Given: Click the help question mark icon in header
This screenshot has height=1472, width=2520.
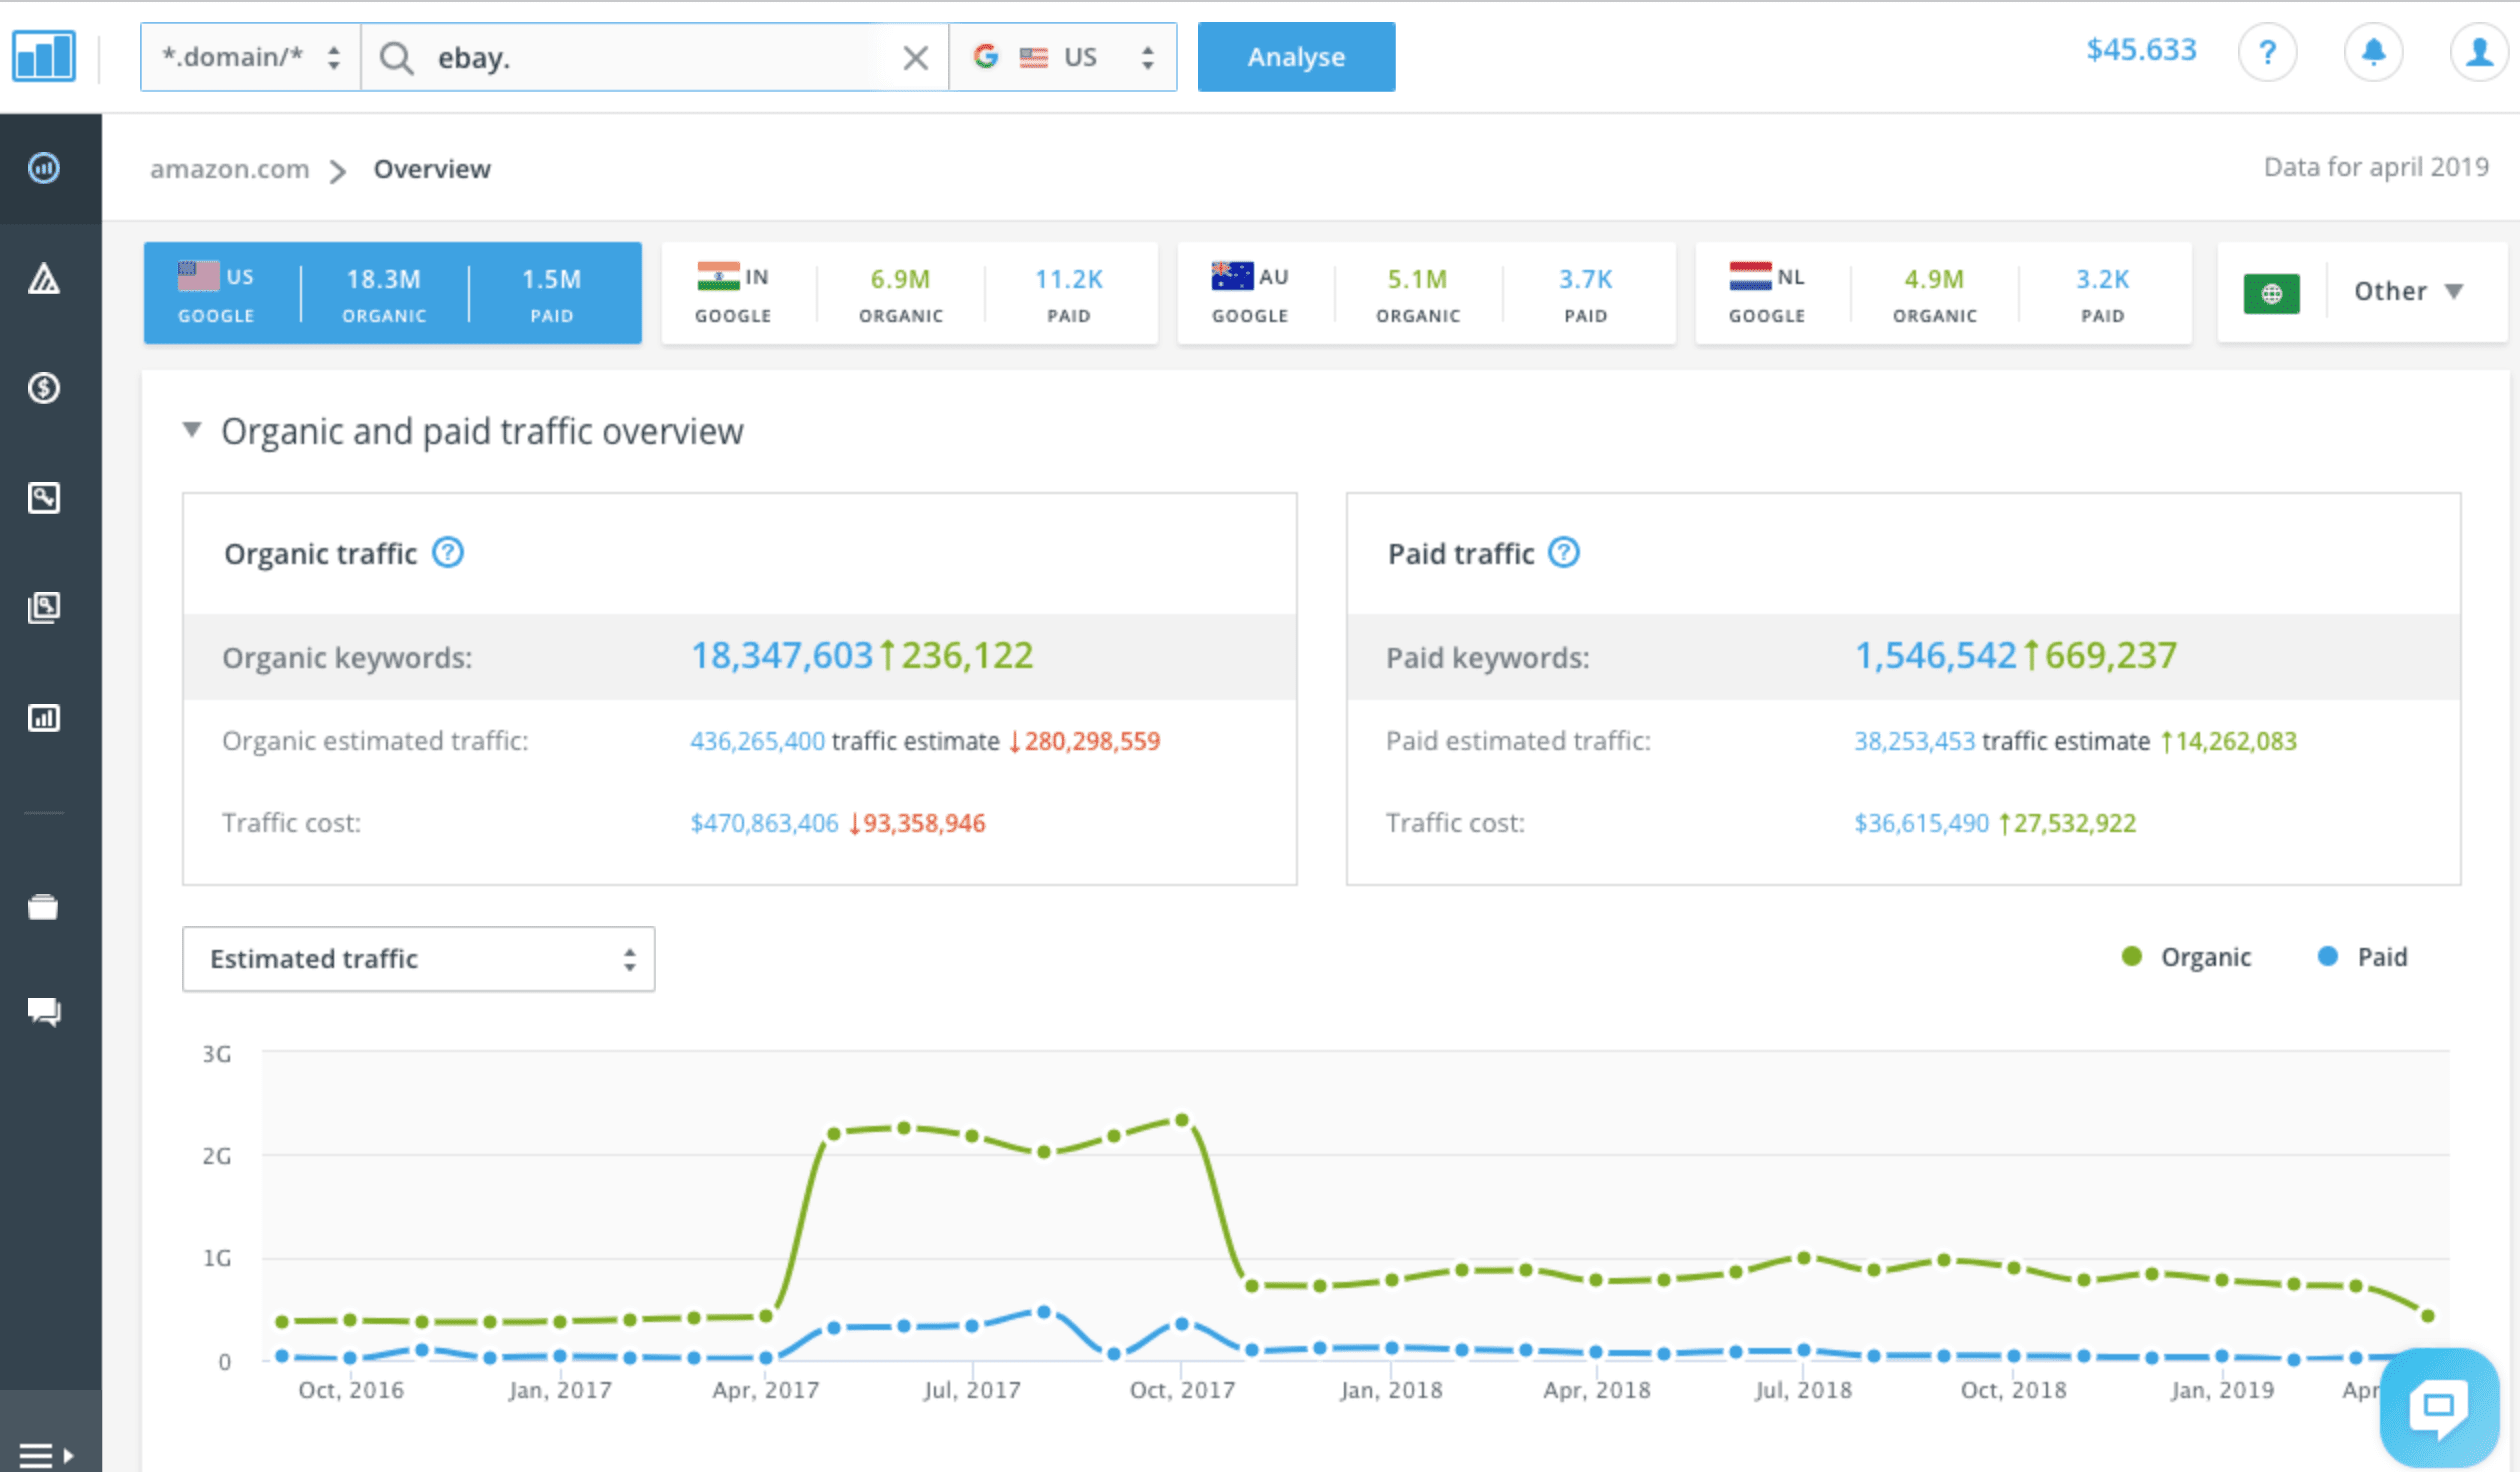Looking at the screenshot, I should 2267,52.
